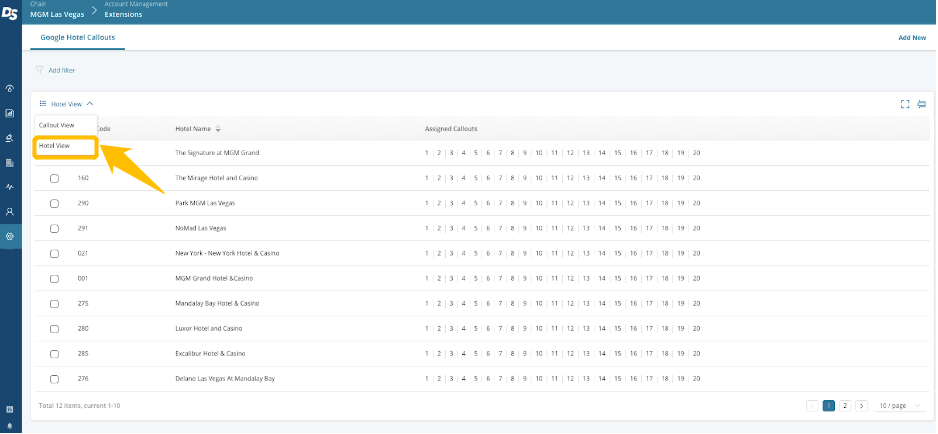Screen dimensions: 938x434
Task: Click hotel code 021
Action: [x=83, y=254]
